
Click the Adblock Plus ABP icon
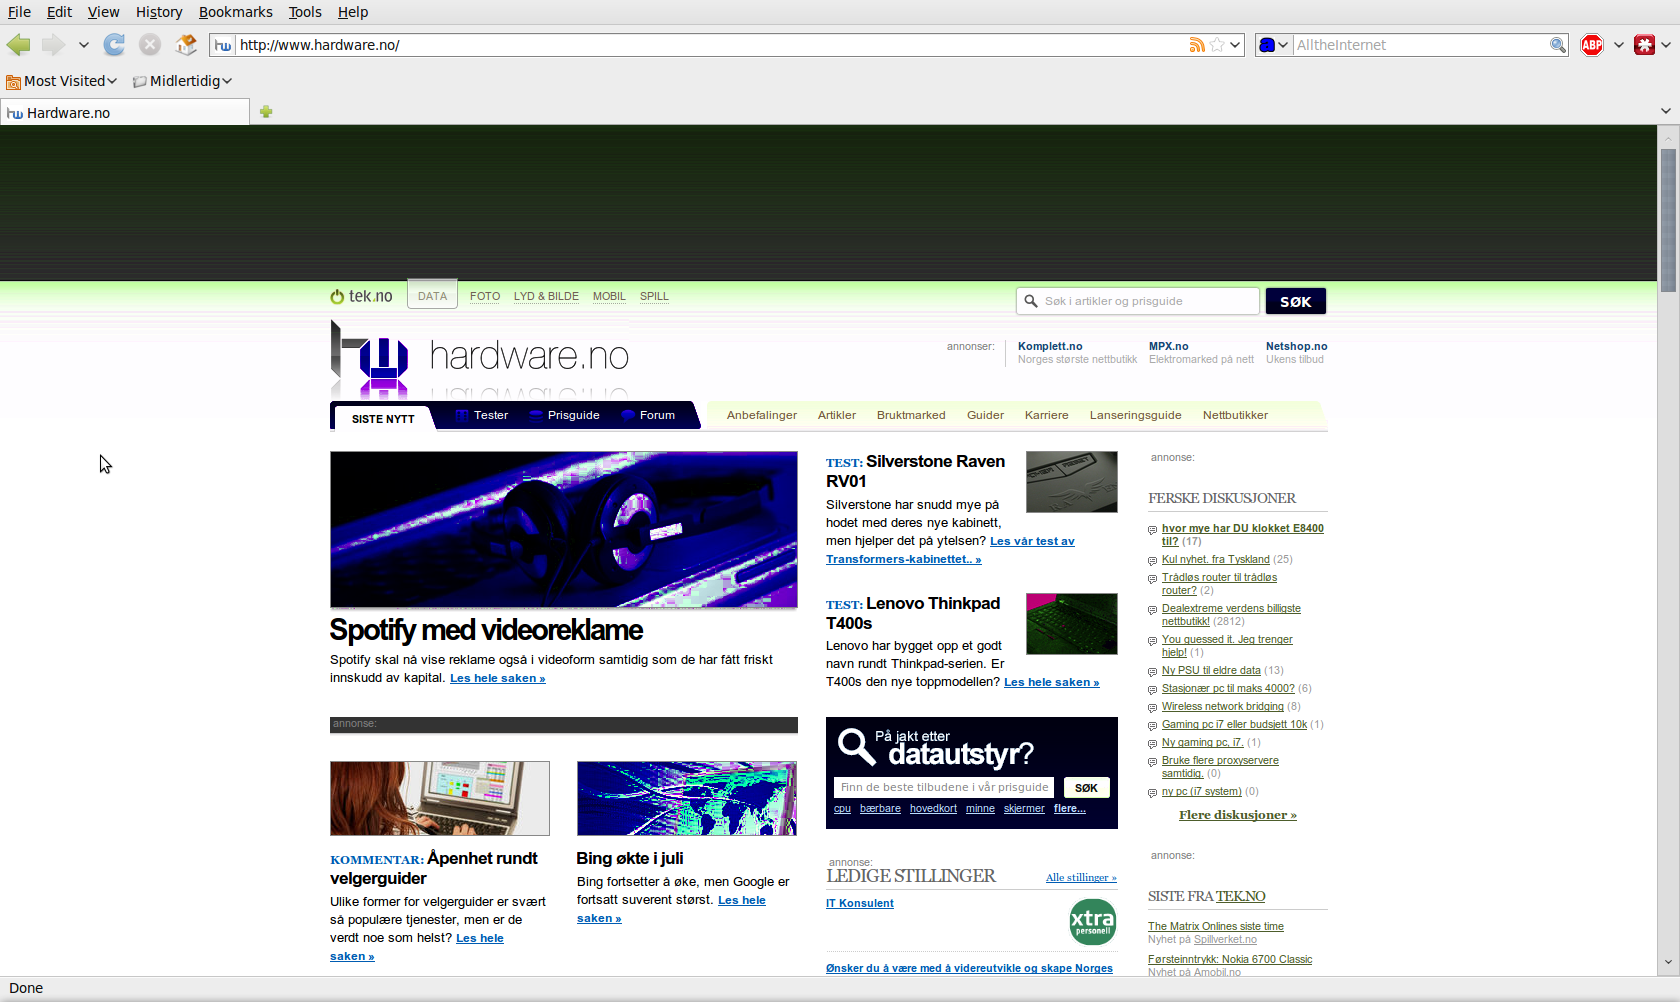[1592, 45]
